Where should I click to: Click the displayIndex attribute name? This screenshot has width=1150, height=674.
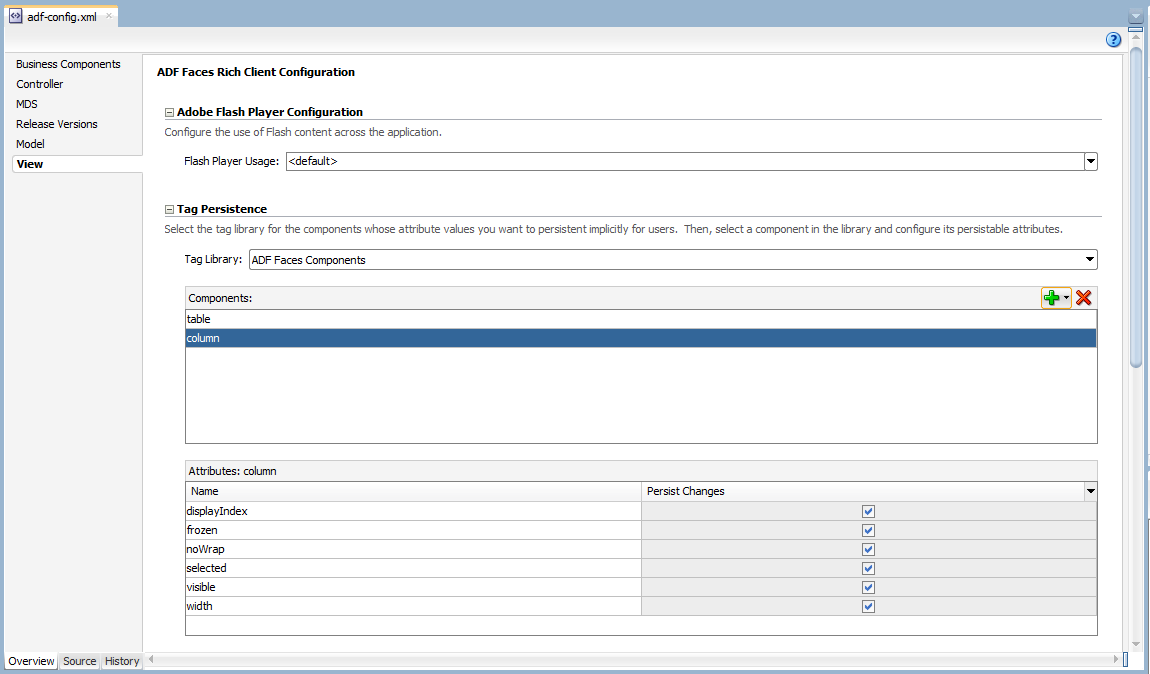click(x=217, y=511)
